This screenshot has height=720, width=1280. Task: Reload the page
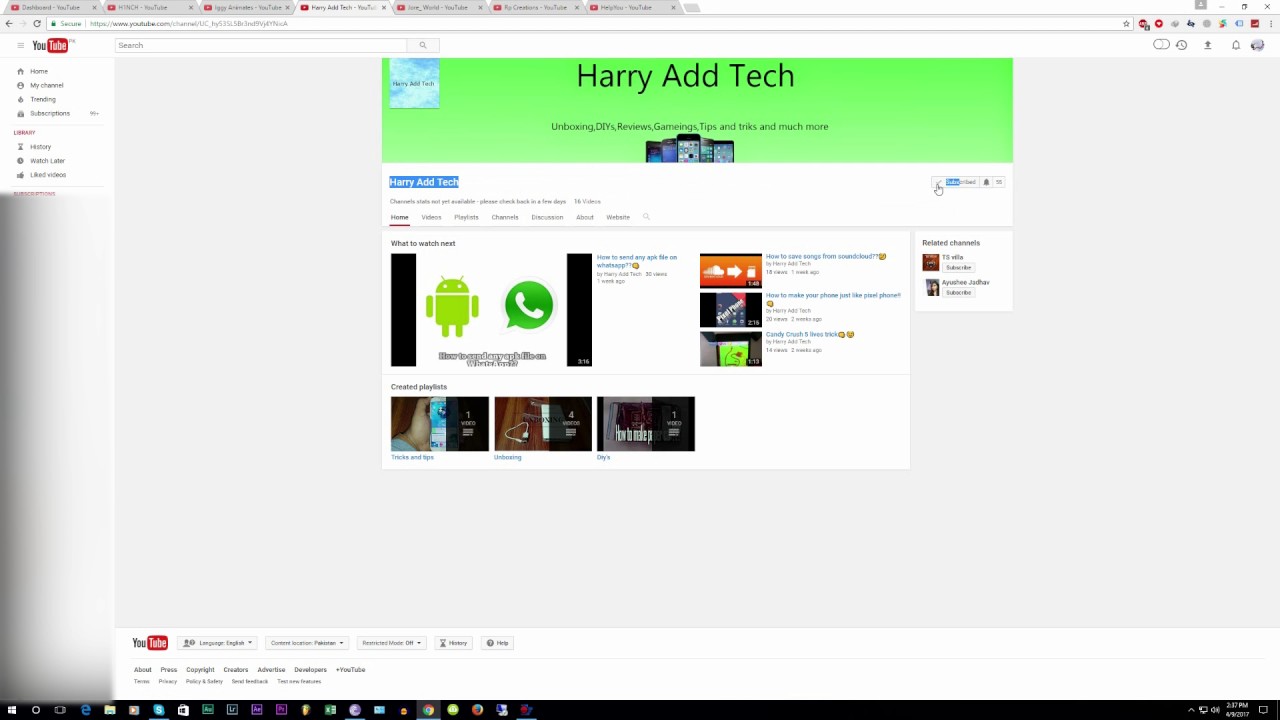(x=37, y=24)
